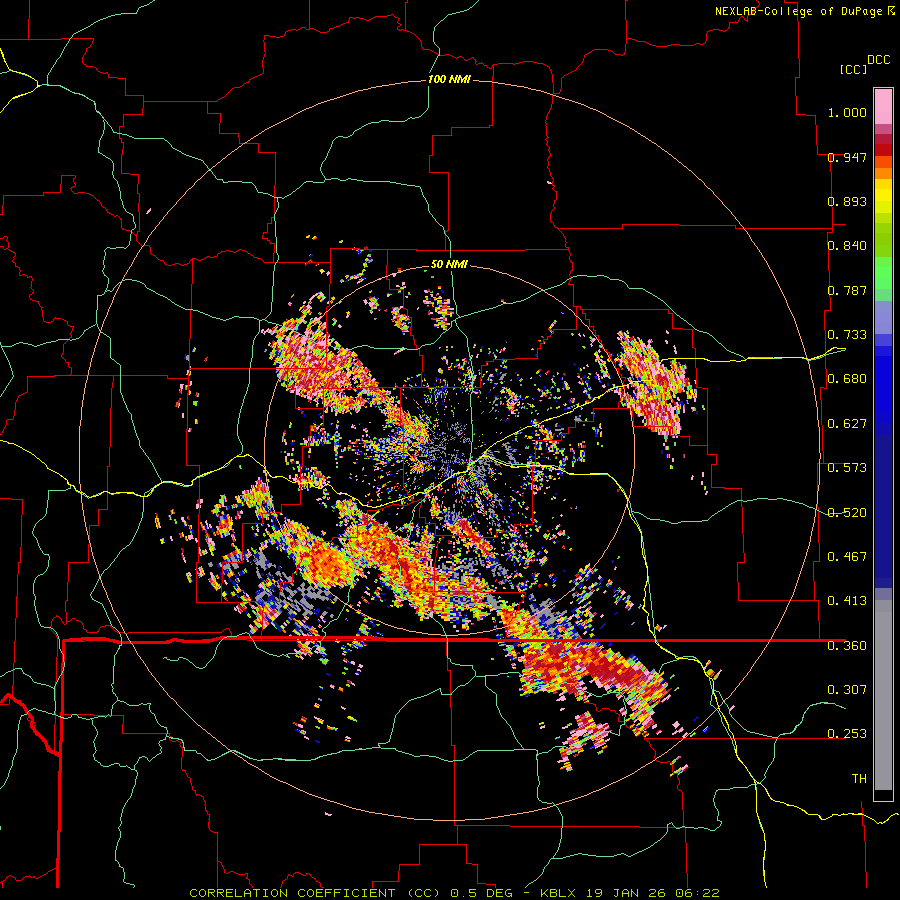Select the 0.573 value on the color scale
The width and height of the screenshot is (900, 900).
847,468
